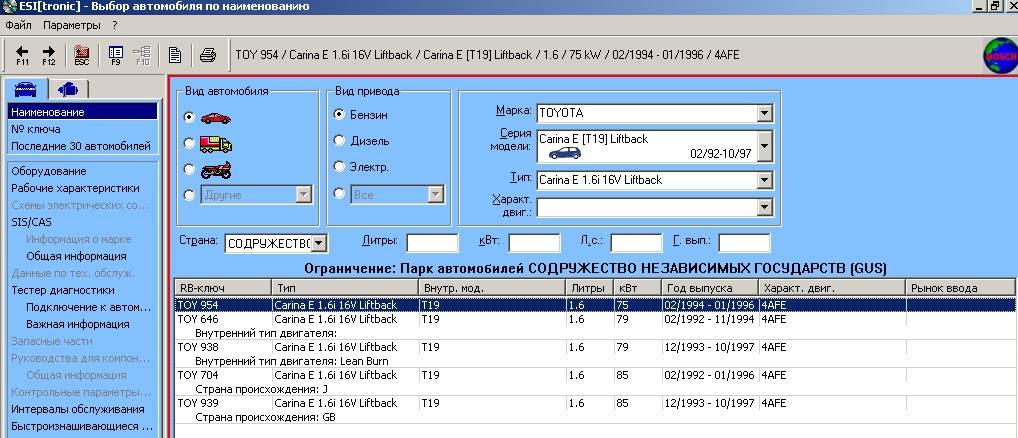Choose the Электр. drive type option
The image size is (1018, 438).
pyautogui.click(x=340, y=167)
